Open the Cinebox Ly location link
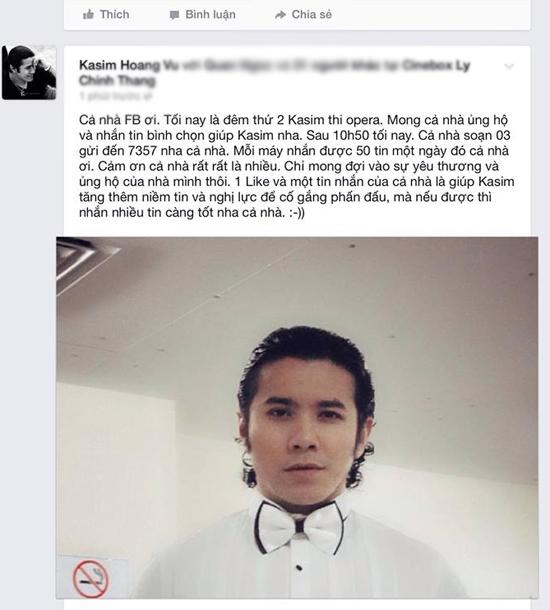This screenshot has height=610, width=550. (436, 65)
